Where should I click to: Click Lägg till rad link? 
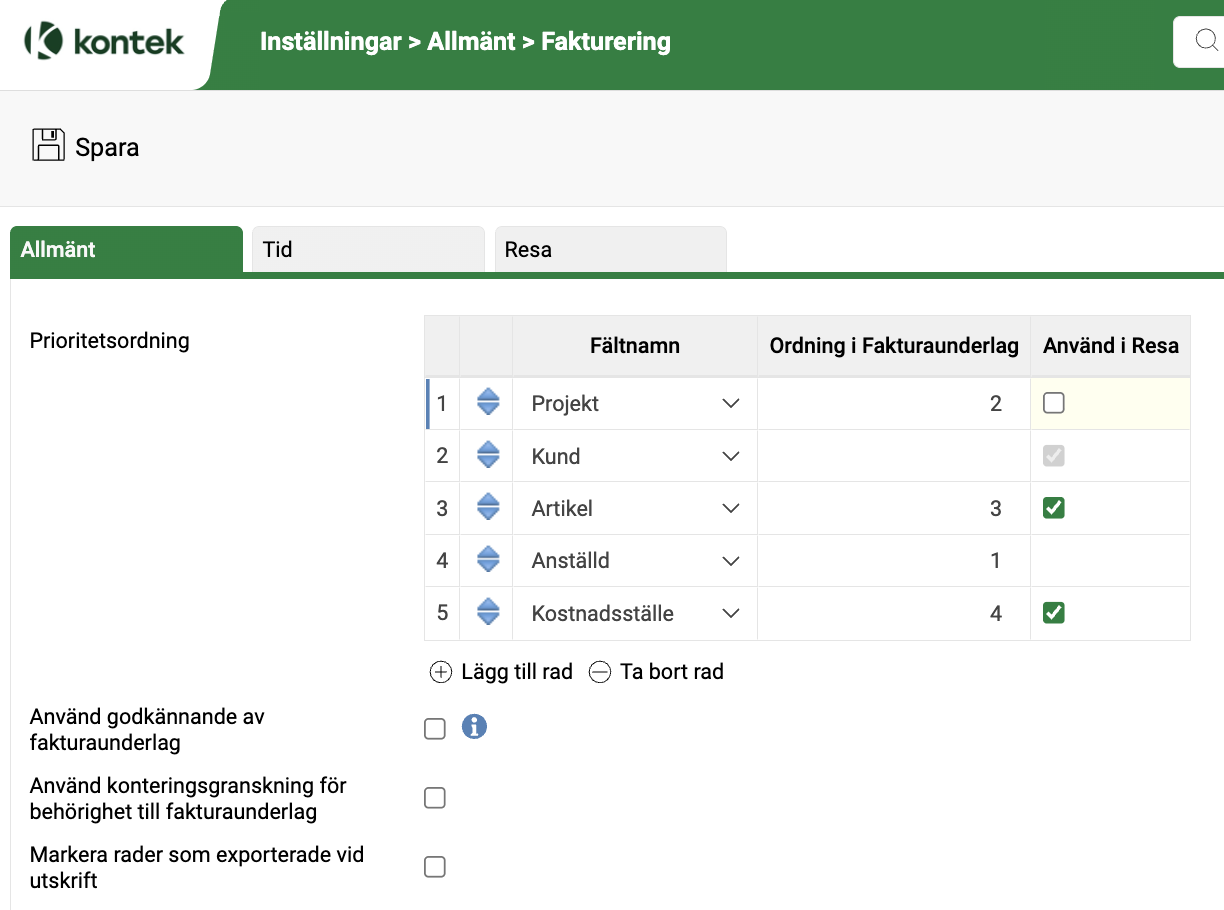point(517,672)
